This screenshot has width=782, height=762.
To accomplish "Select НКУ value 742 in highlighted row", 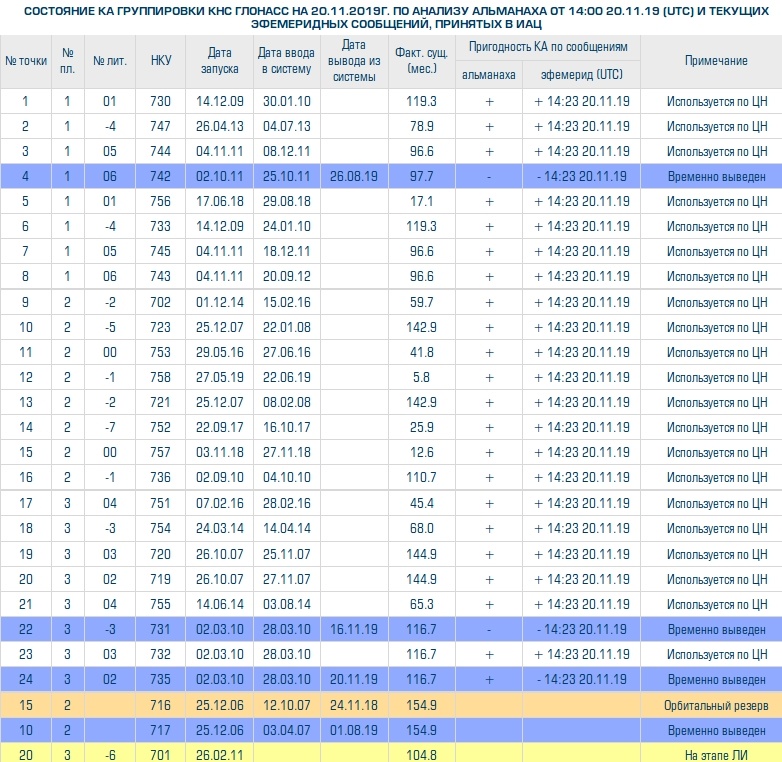I will pos(161,177).
